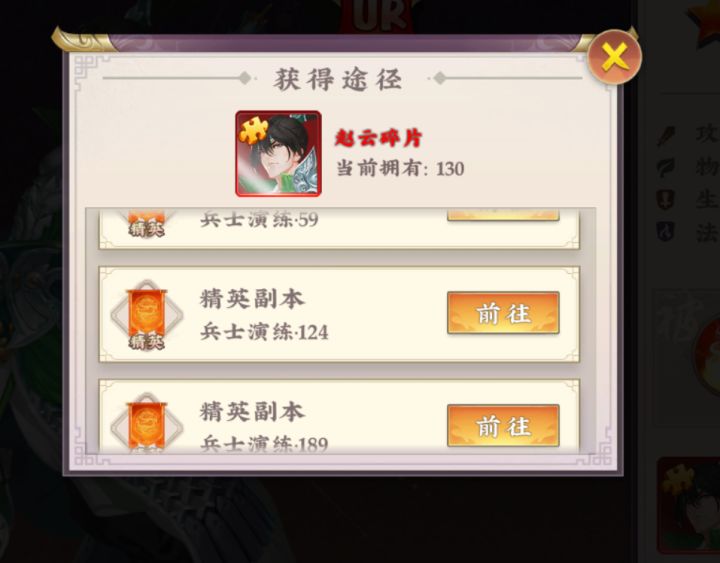Click the sword attack stat icon beside 攻
Image resolution: width=720 pixels, height=563 pixels.
(666, 135)
